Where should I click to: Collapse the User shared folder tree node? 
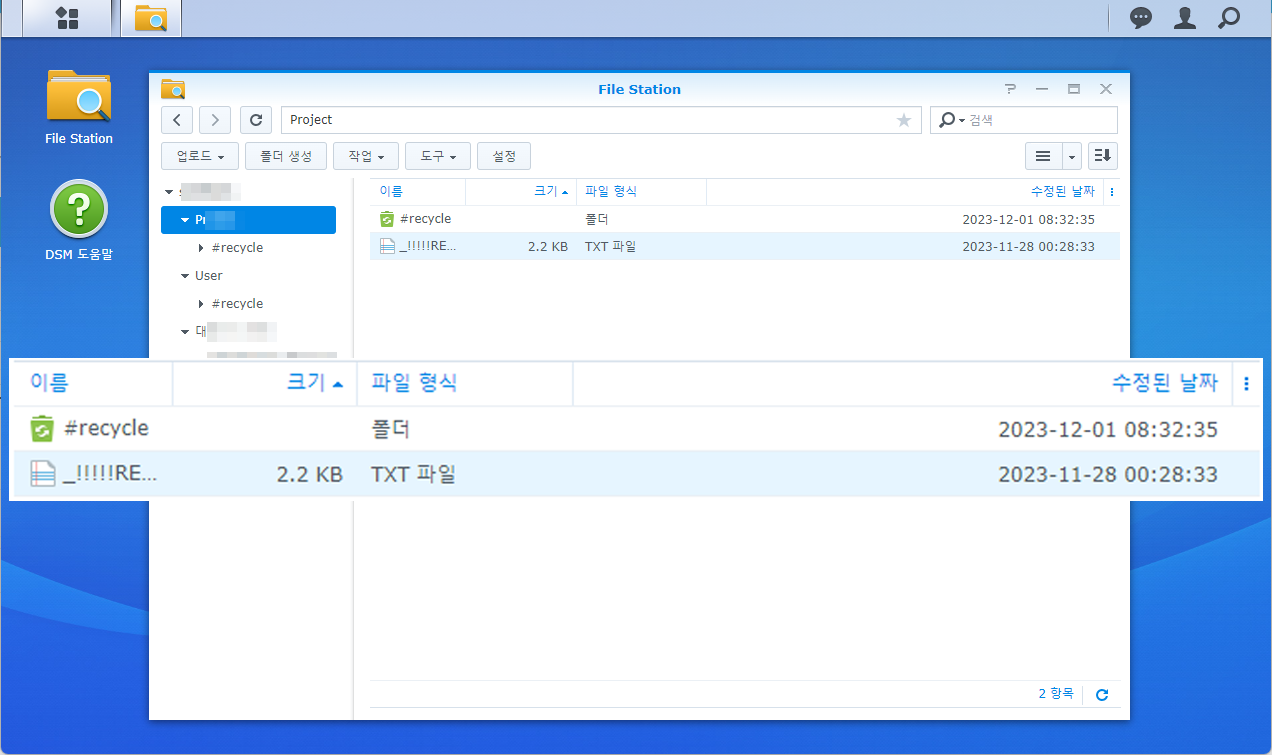click(x=185, y=276)
